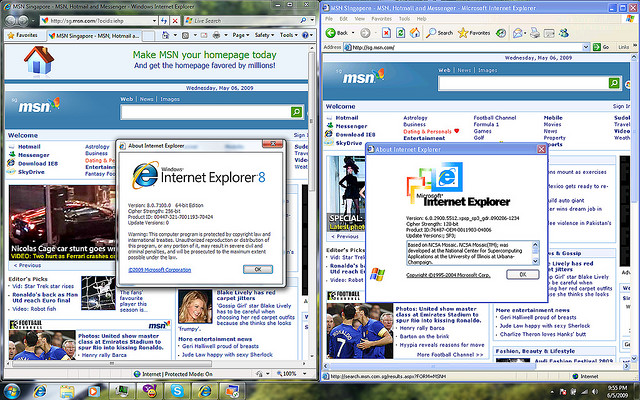The image size is (640, 400).
Task: Click the Feeds icon in IE8 command bar
Action: tap(185, 36)
